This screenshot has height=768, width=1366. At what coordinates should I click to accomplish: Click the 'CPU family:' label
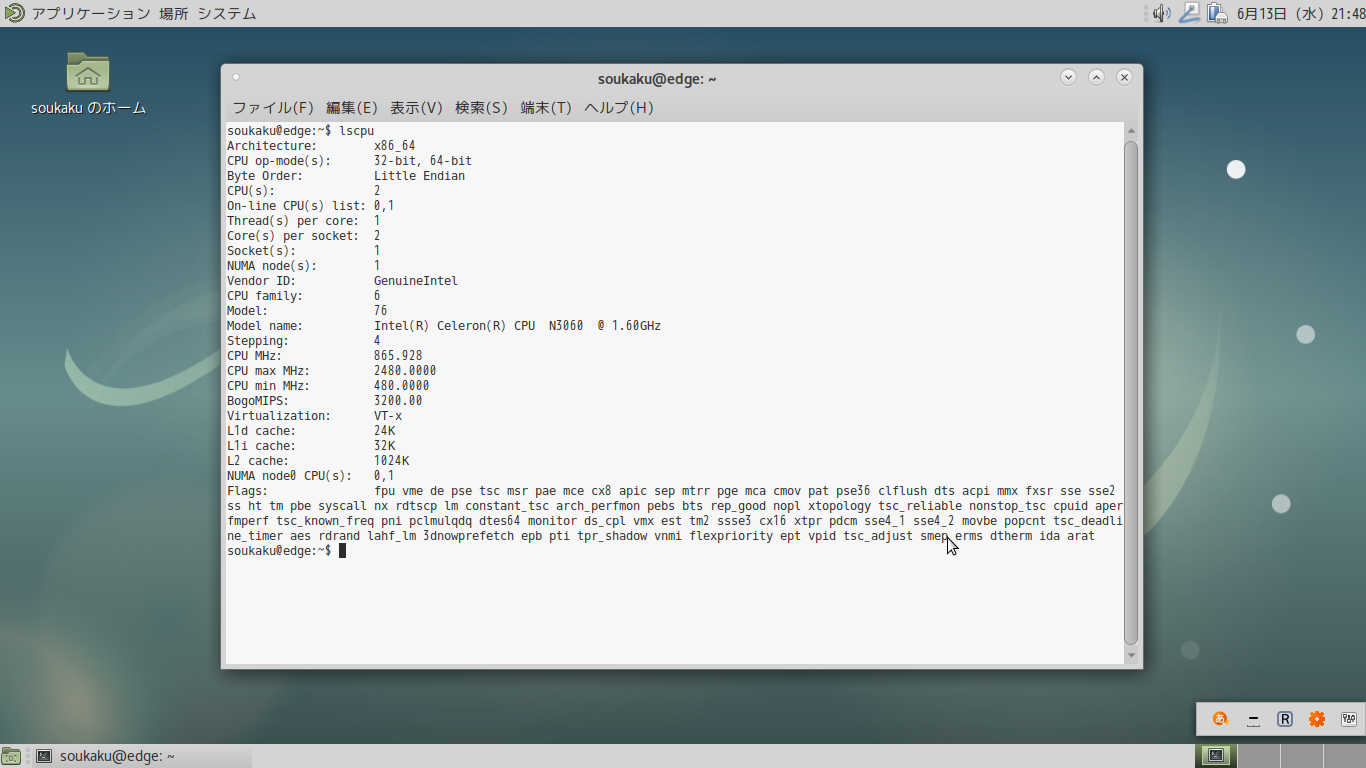click(265, 296)
